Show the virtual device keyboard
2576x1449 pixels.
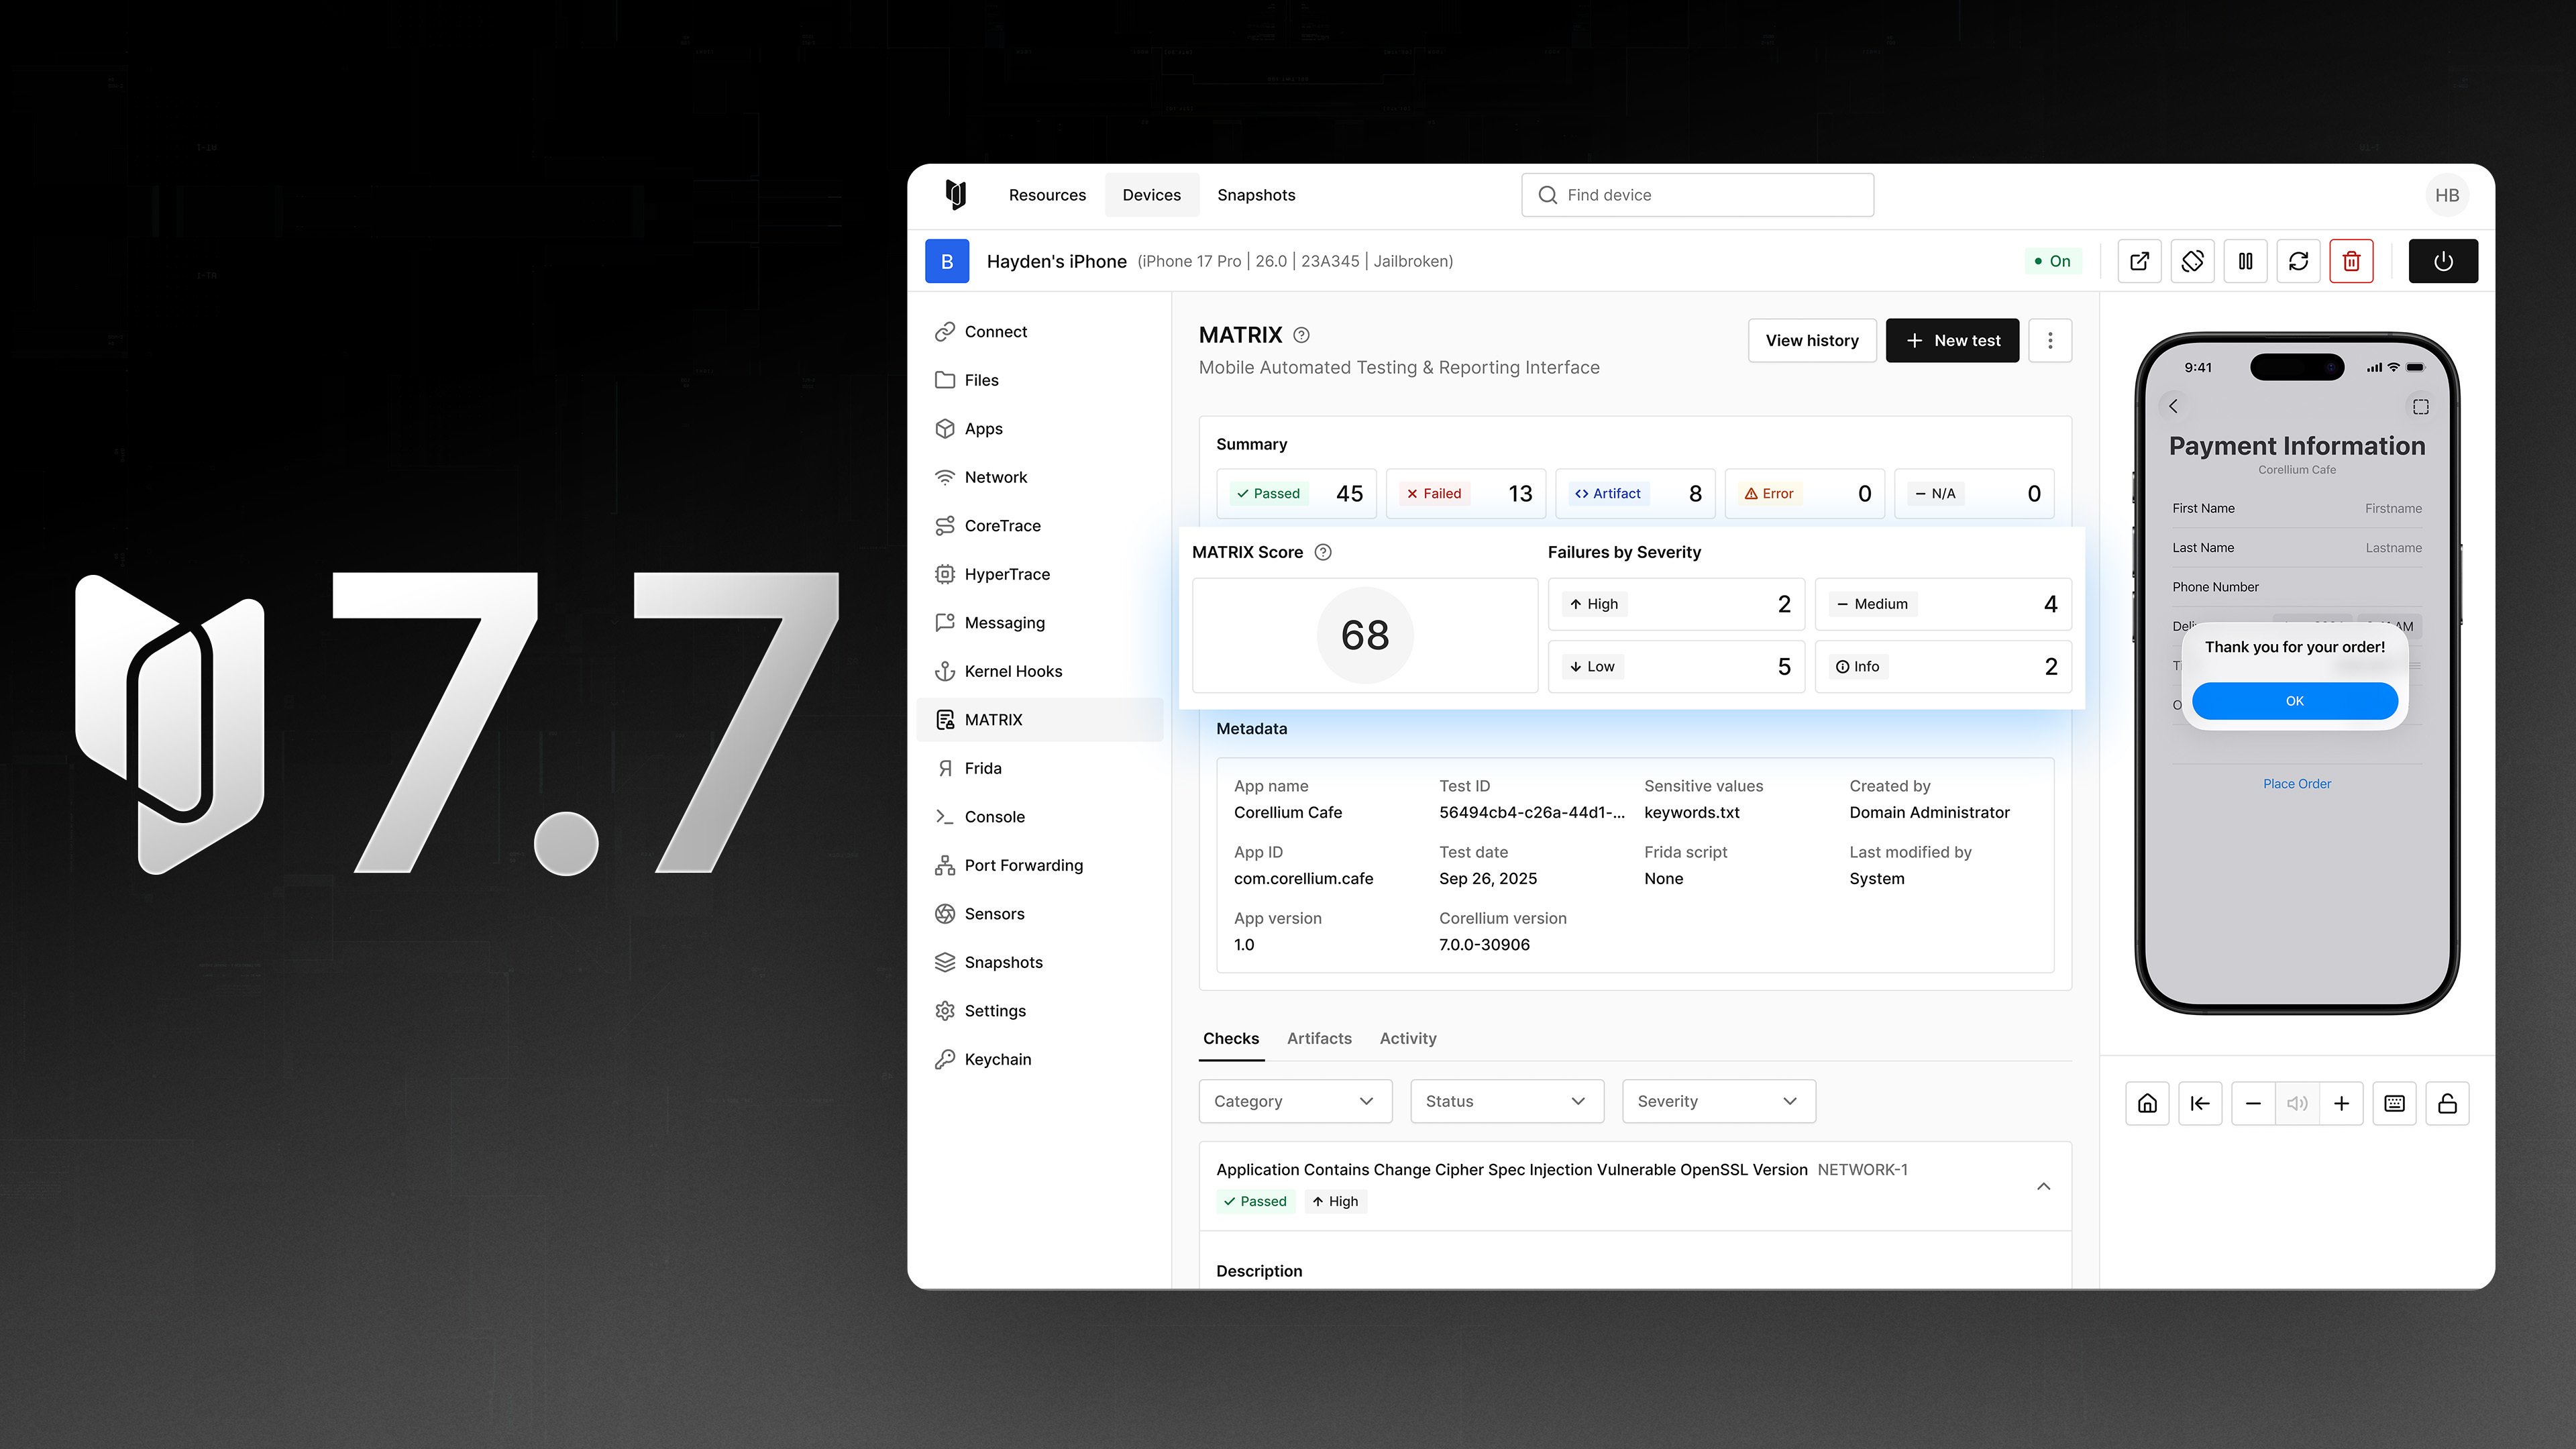point(2394,1103)
